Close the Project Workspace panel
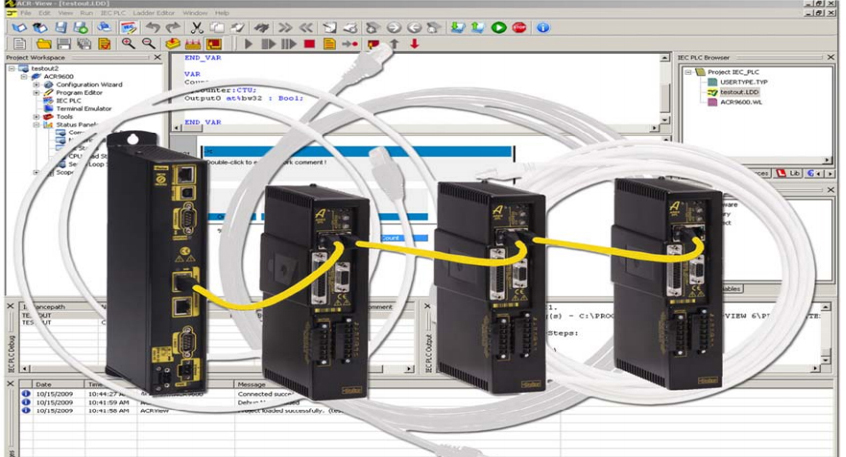 click(157, 57)
